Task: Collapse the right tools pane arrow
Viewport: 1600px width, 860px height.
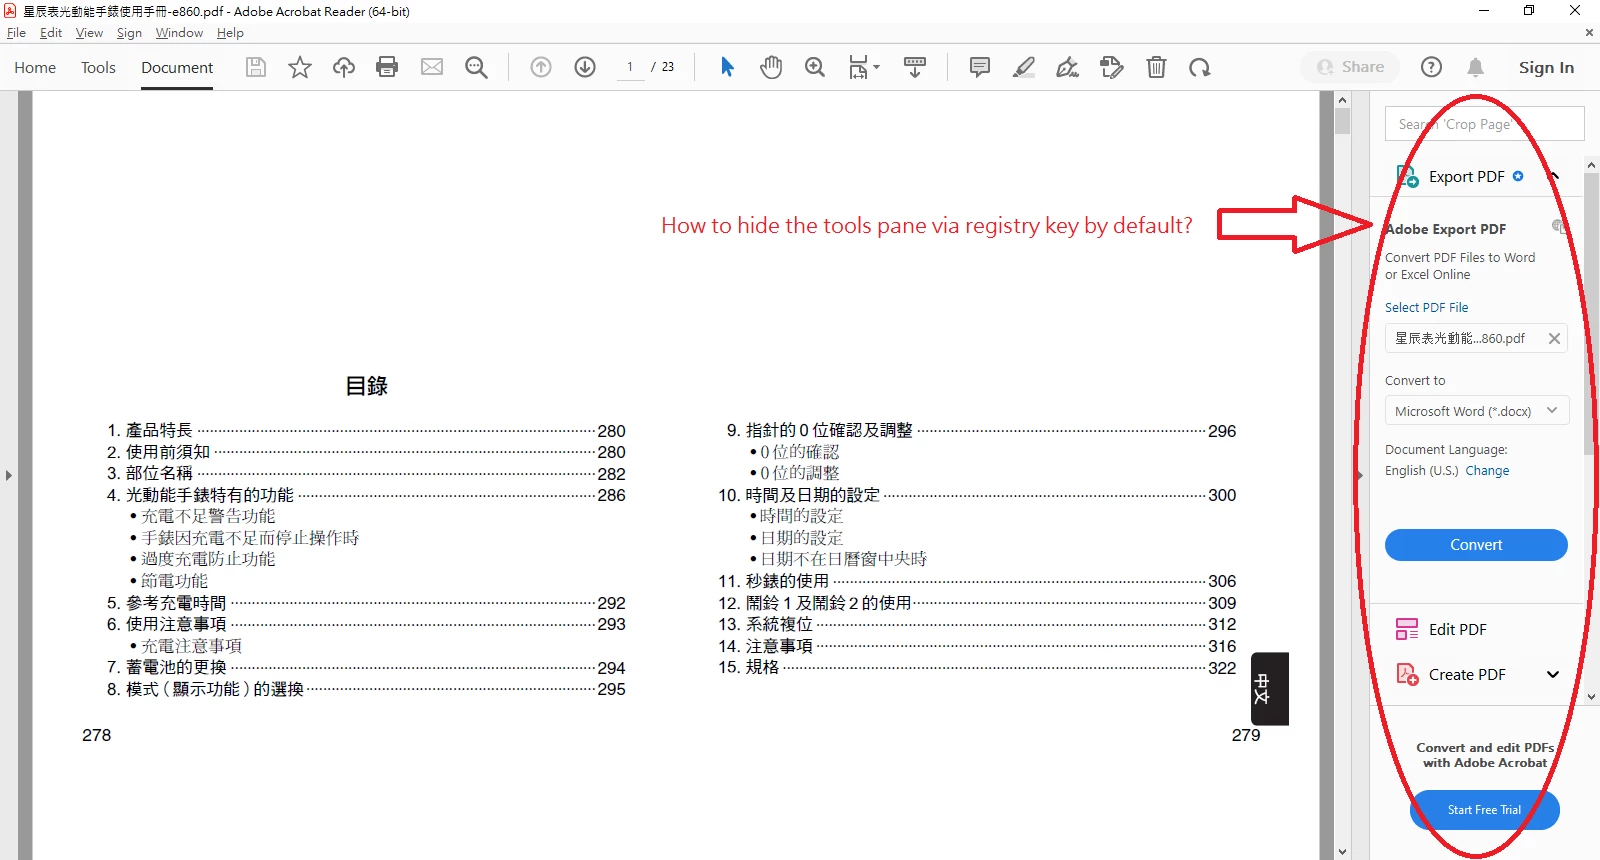Action: pyautogui.click(x=1360, y=475)
